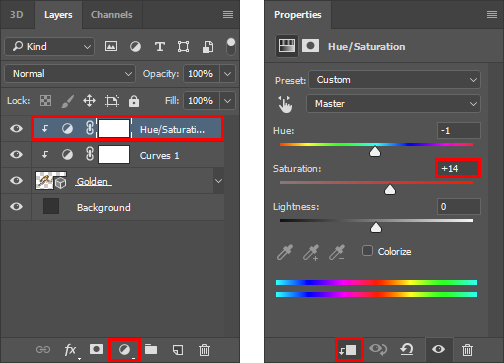
Task: Open Layers panel hamburger menu
Action: (228, 14)
